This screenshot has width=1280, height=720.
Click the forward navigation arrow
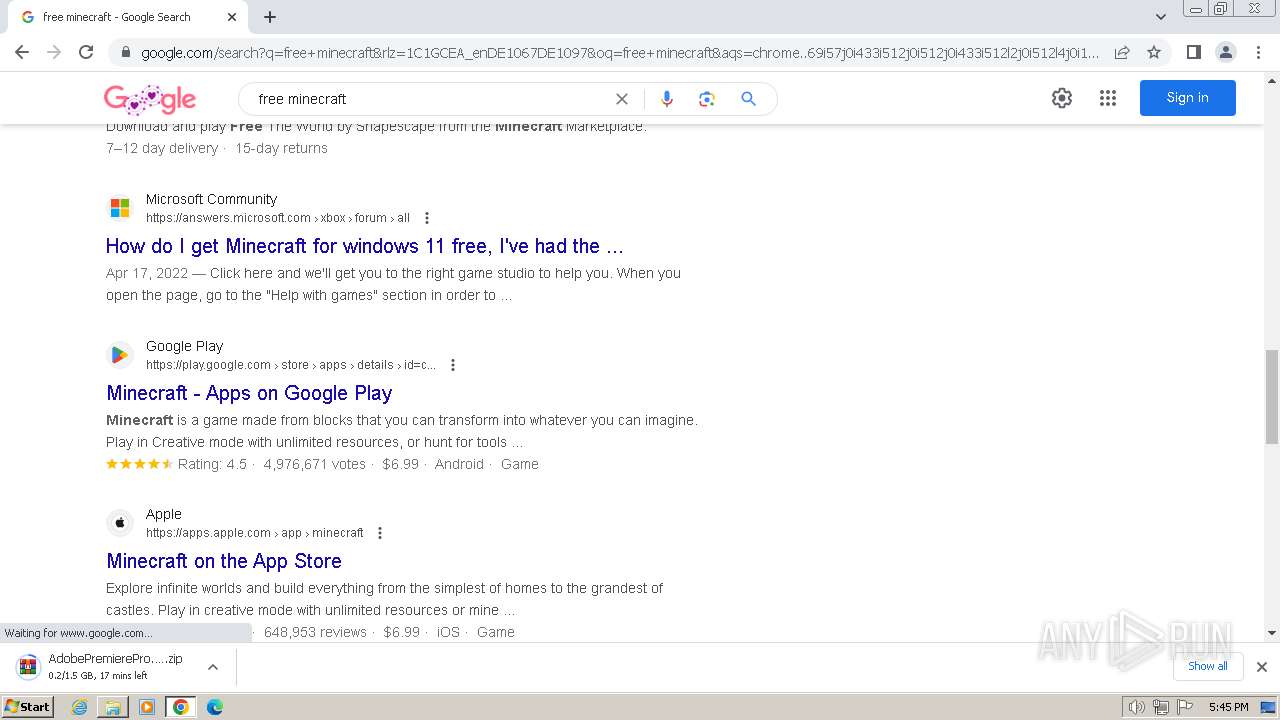point(54,52)
